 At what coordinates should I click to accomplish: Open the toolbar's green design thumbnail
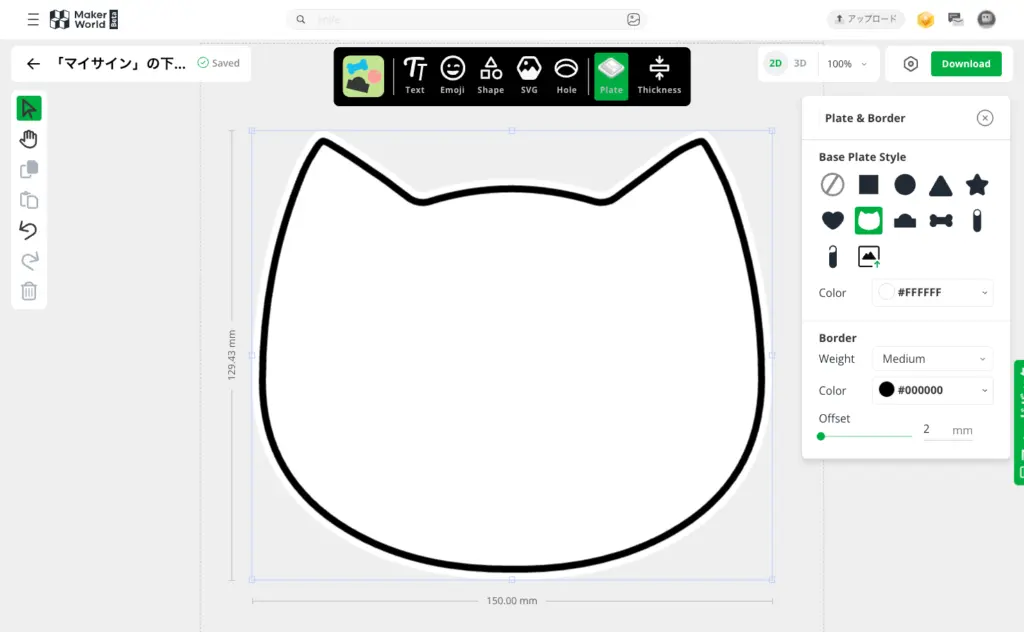click(x=363, y=76)
